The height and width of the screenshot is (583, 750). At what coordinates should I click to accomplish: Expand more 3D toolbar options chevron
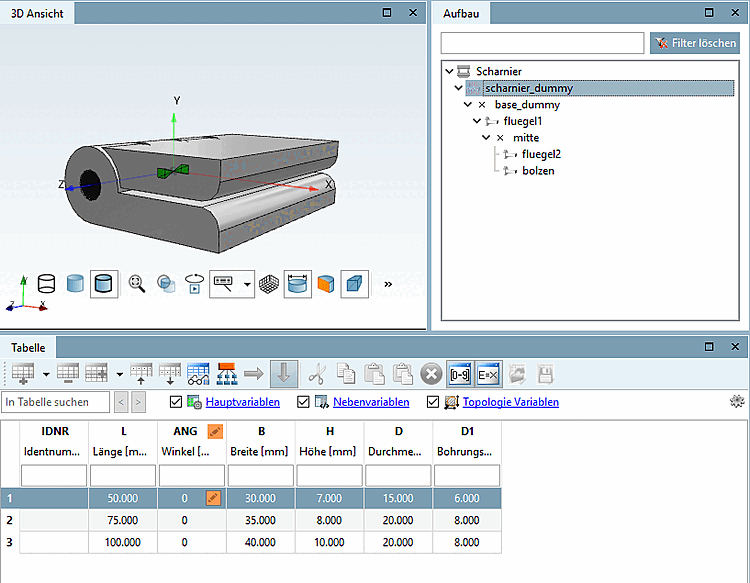click(x=388, y=284)
